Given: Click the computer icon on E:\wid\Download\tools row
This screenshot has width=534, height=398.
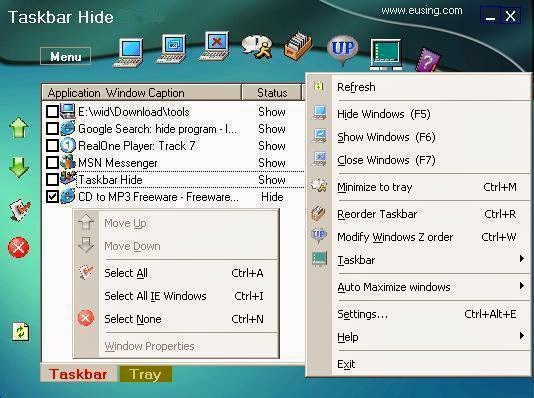Looking at the screenshot, I should pos(68,111).
